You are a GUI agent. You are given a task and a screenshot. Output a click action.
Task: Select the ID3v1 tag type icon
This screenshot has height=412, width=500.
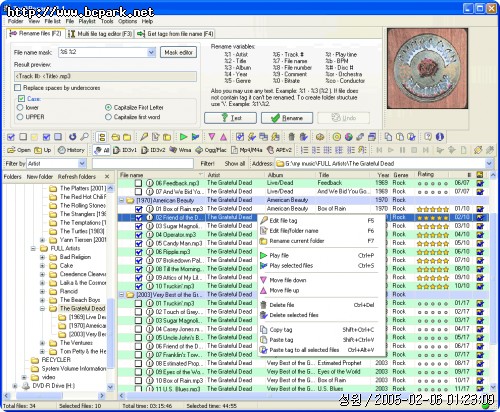coord(125,150)
